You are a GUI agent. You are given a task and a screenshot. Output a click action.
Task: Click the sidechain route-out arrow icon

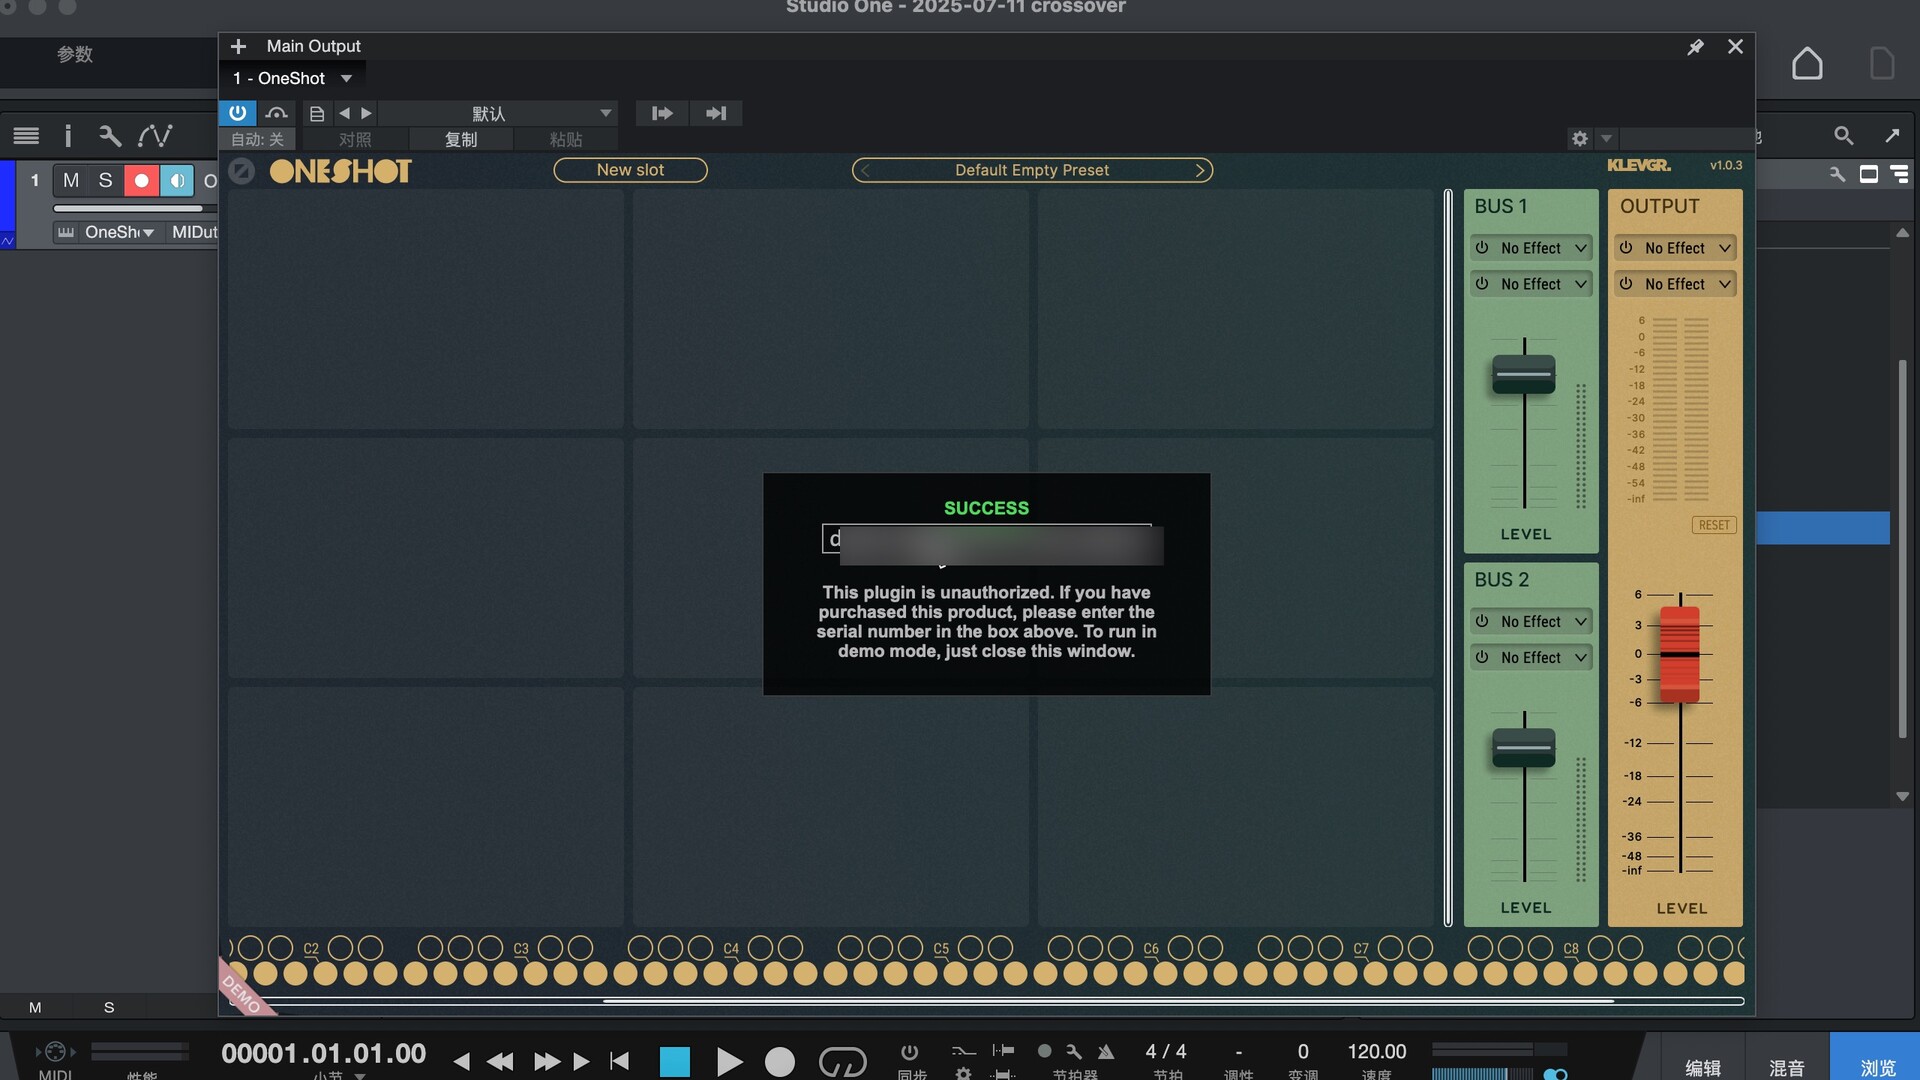pyautogui.click(x=661, y=113)
